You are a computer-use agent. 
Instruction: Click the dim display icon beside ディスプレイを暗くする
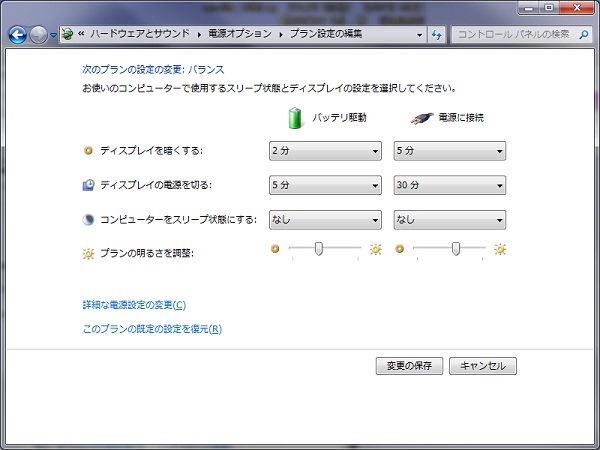pyautogui.click(x=88, y=151)
